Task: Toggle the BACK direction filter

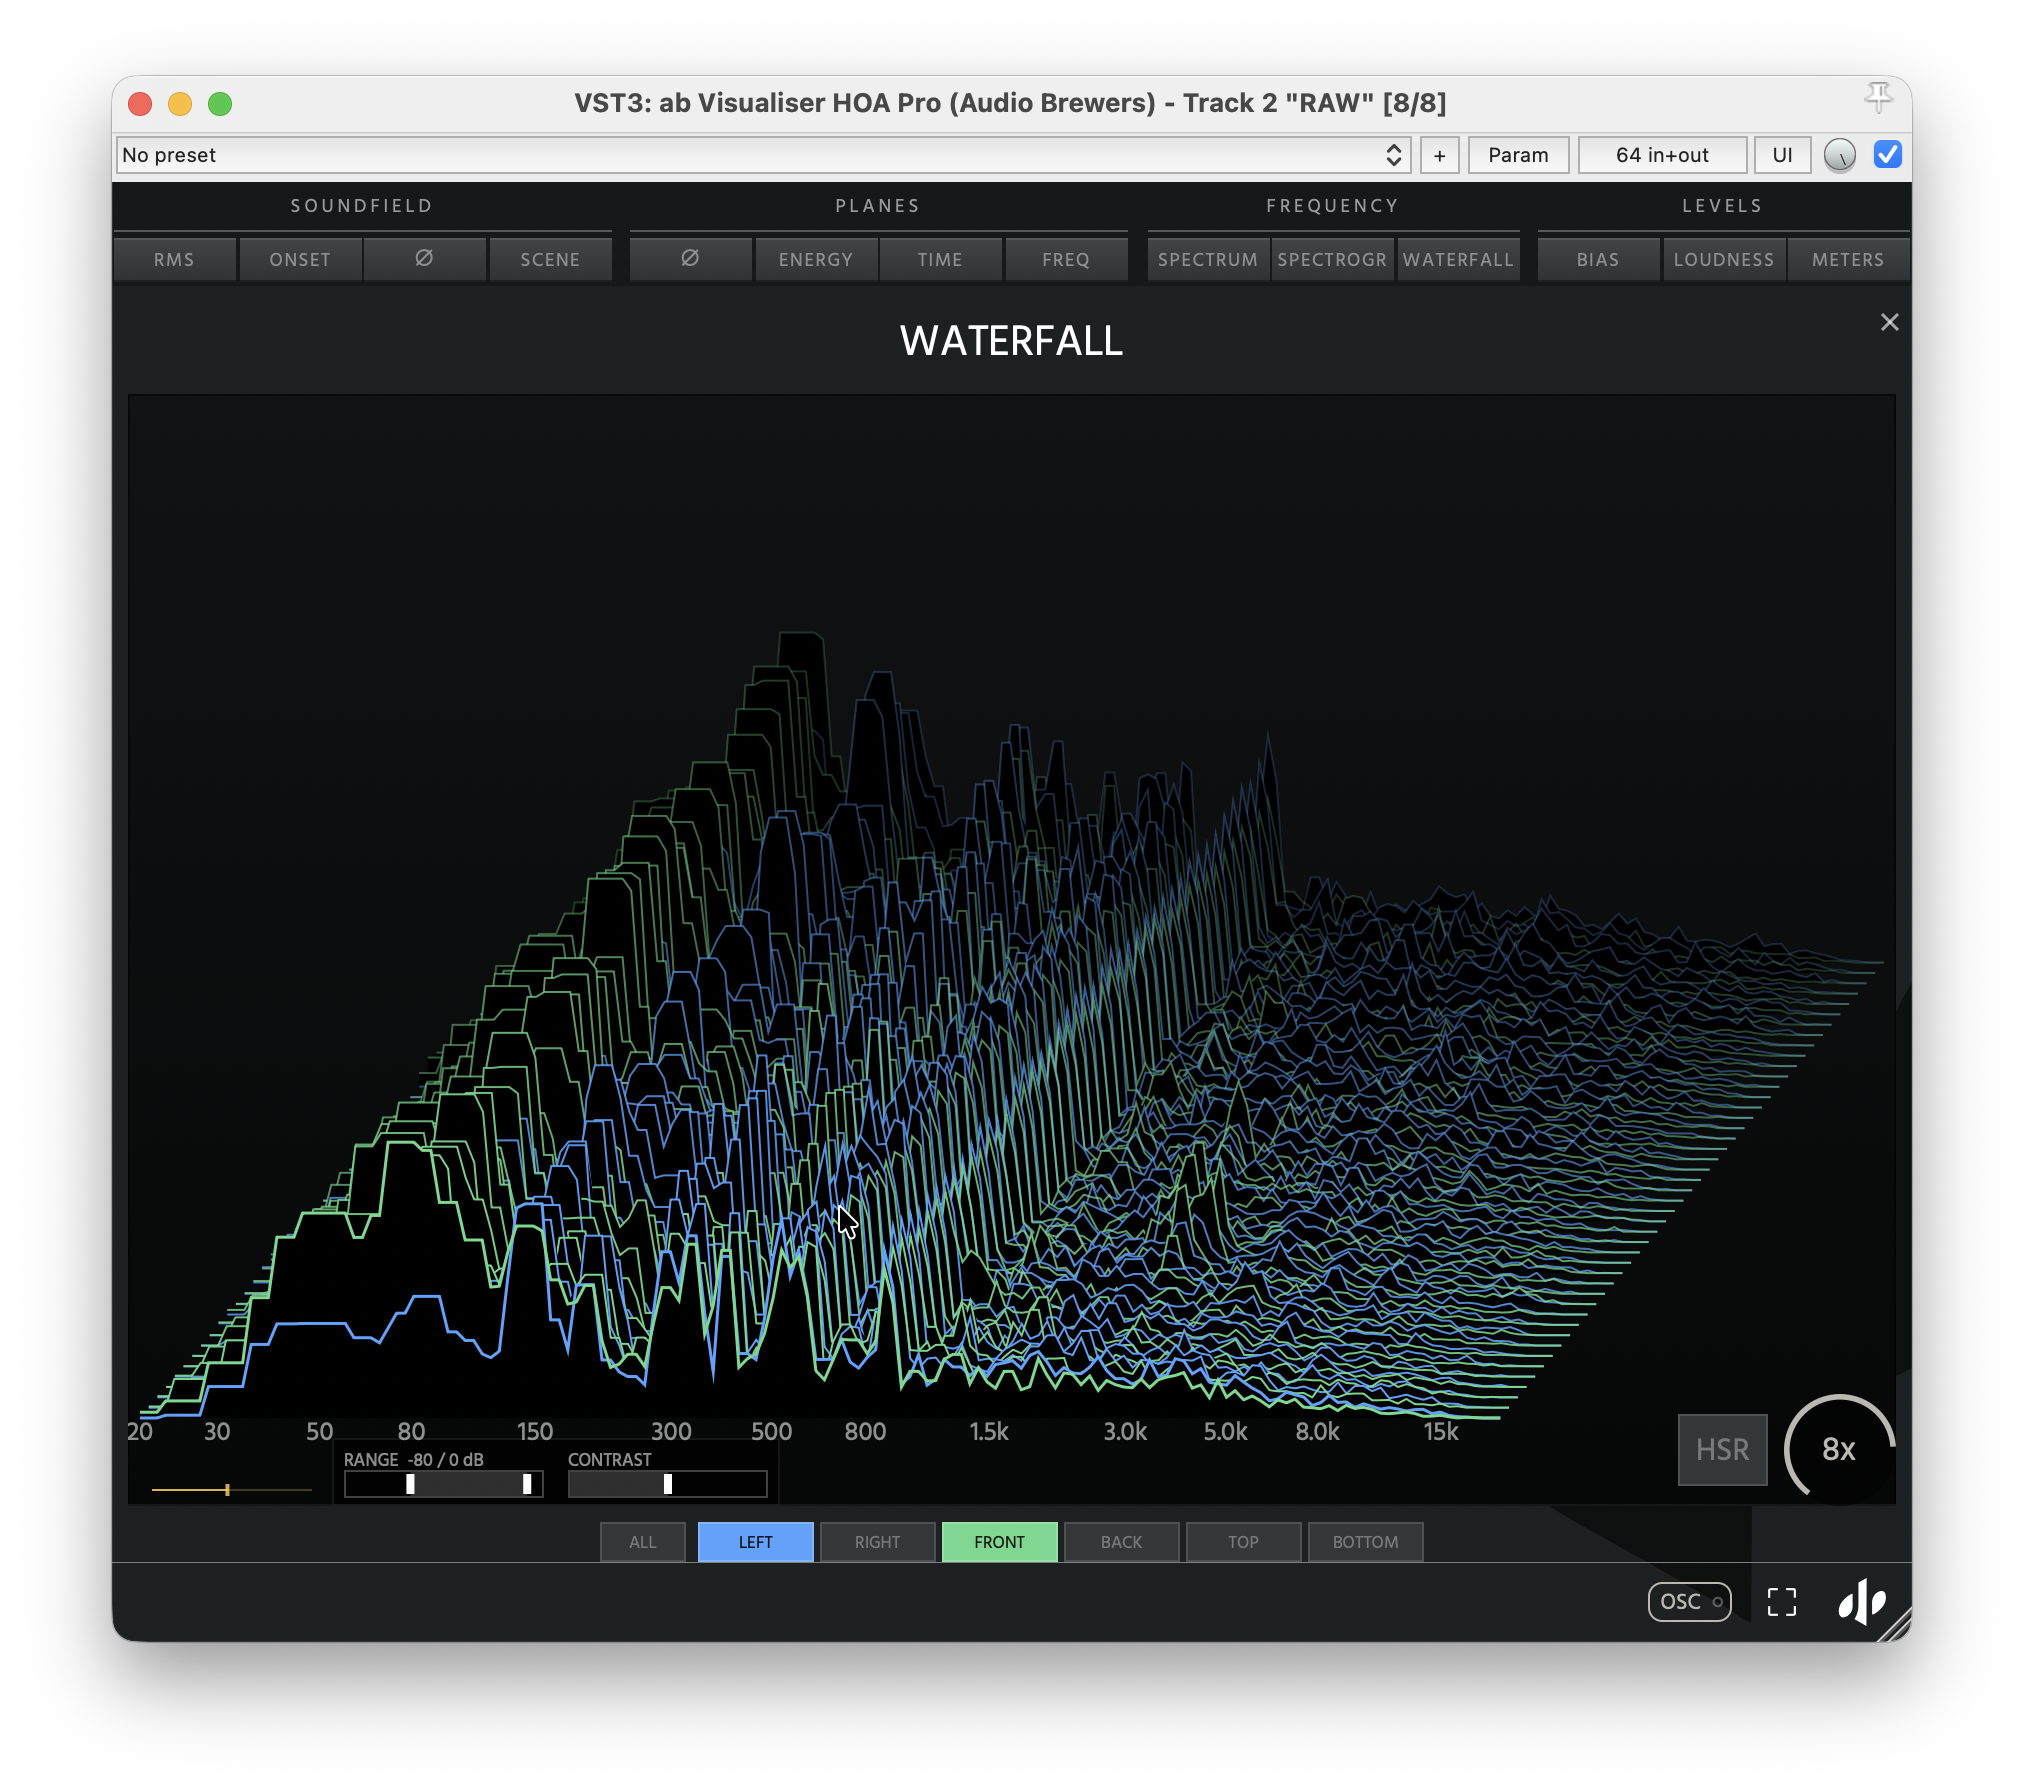Action: click(1122, 1542)
